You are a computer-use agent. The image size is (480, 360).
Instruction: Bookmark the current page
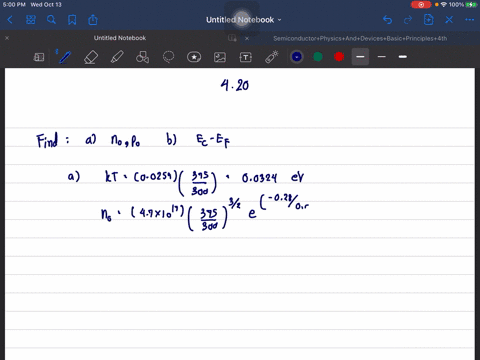click(x=72, y=20)
